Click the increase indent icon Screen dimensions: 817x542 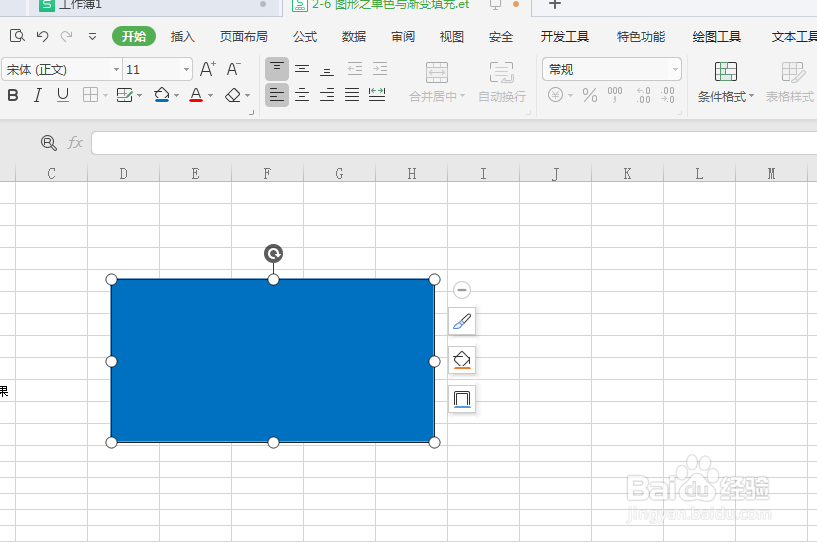[x=380, y=69]
